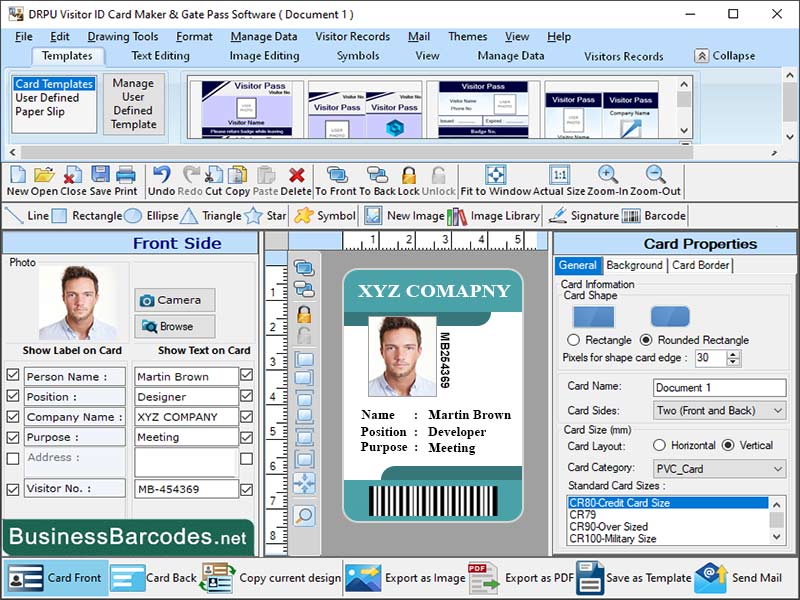Click Export as PDF icon
The width and height of the screenshot is (800, 600).
pos(484,578)
